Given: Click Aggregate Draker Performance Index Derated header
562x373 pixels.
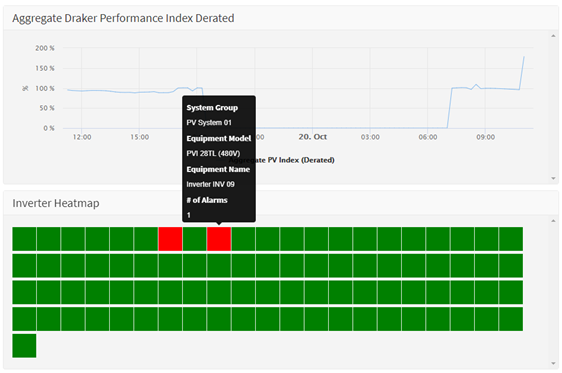Looking at the screenshot, I should [123, 18].
